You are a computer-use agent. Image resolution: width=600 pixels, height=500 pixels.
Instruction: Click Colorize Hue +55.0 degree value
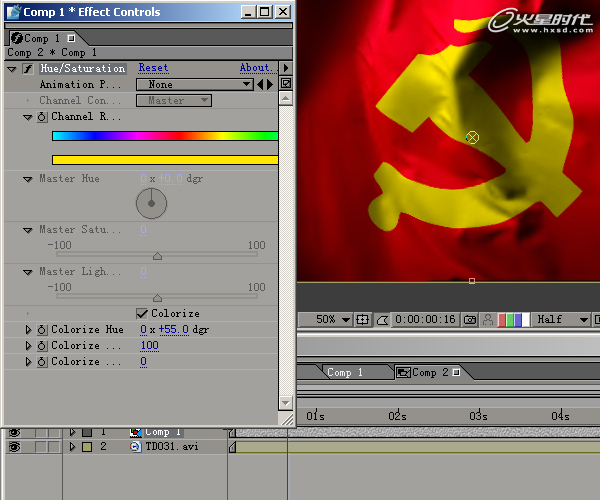click(x=174, y=329)
